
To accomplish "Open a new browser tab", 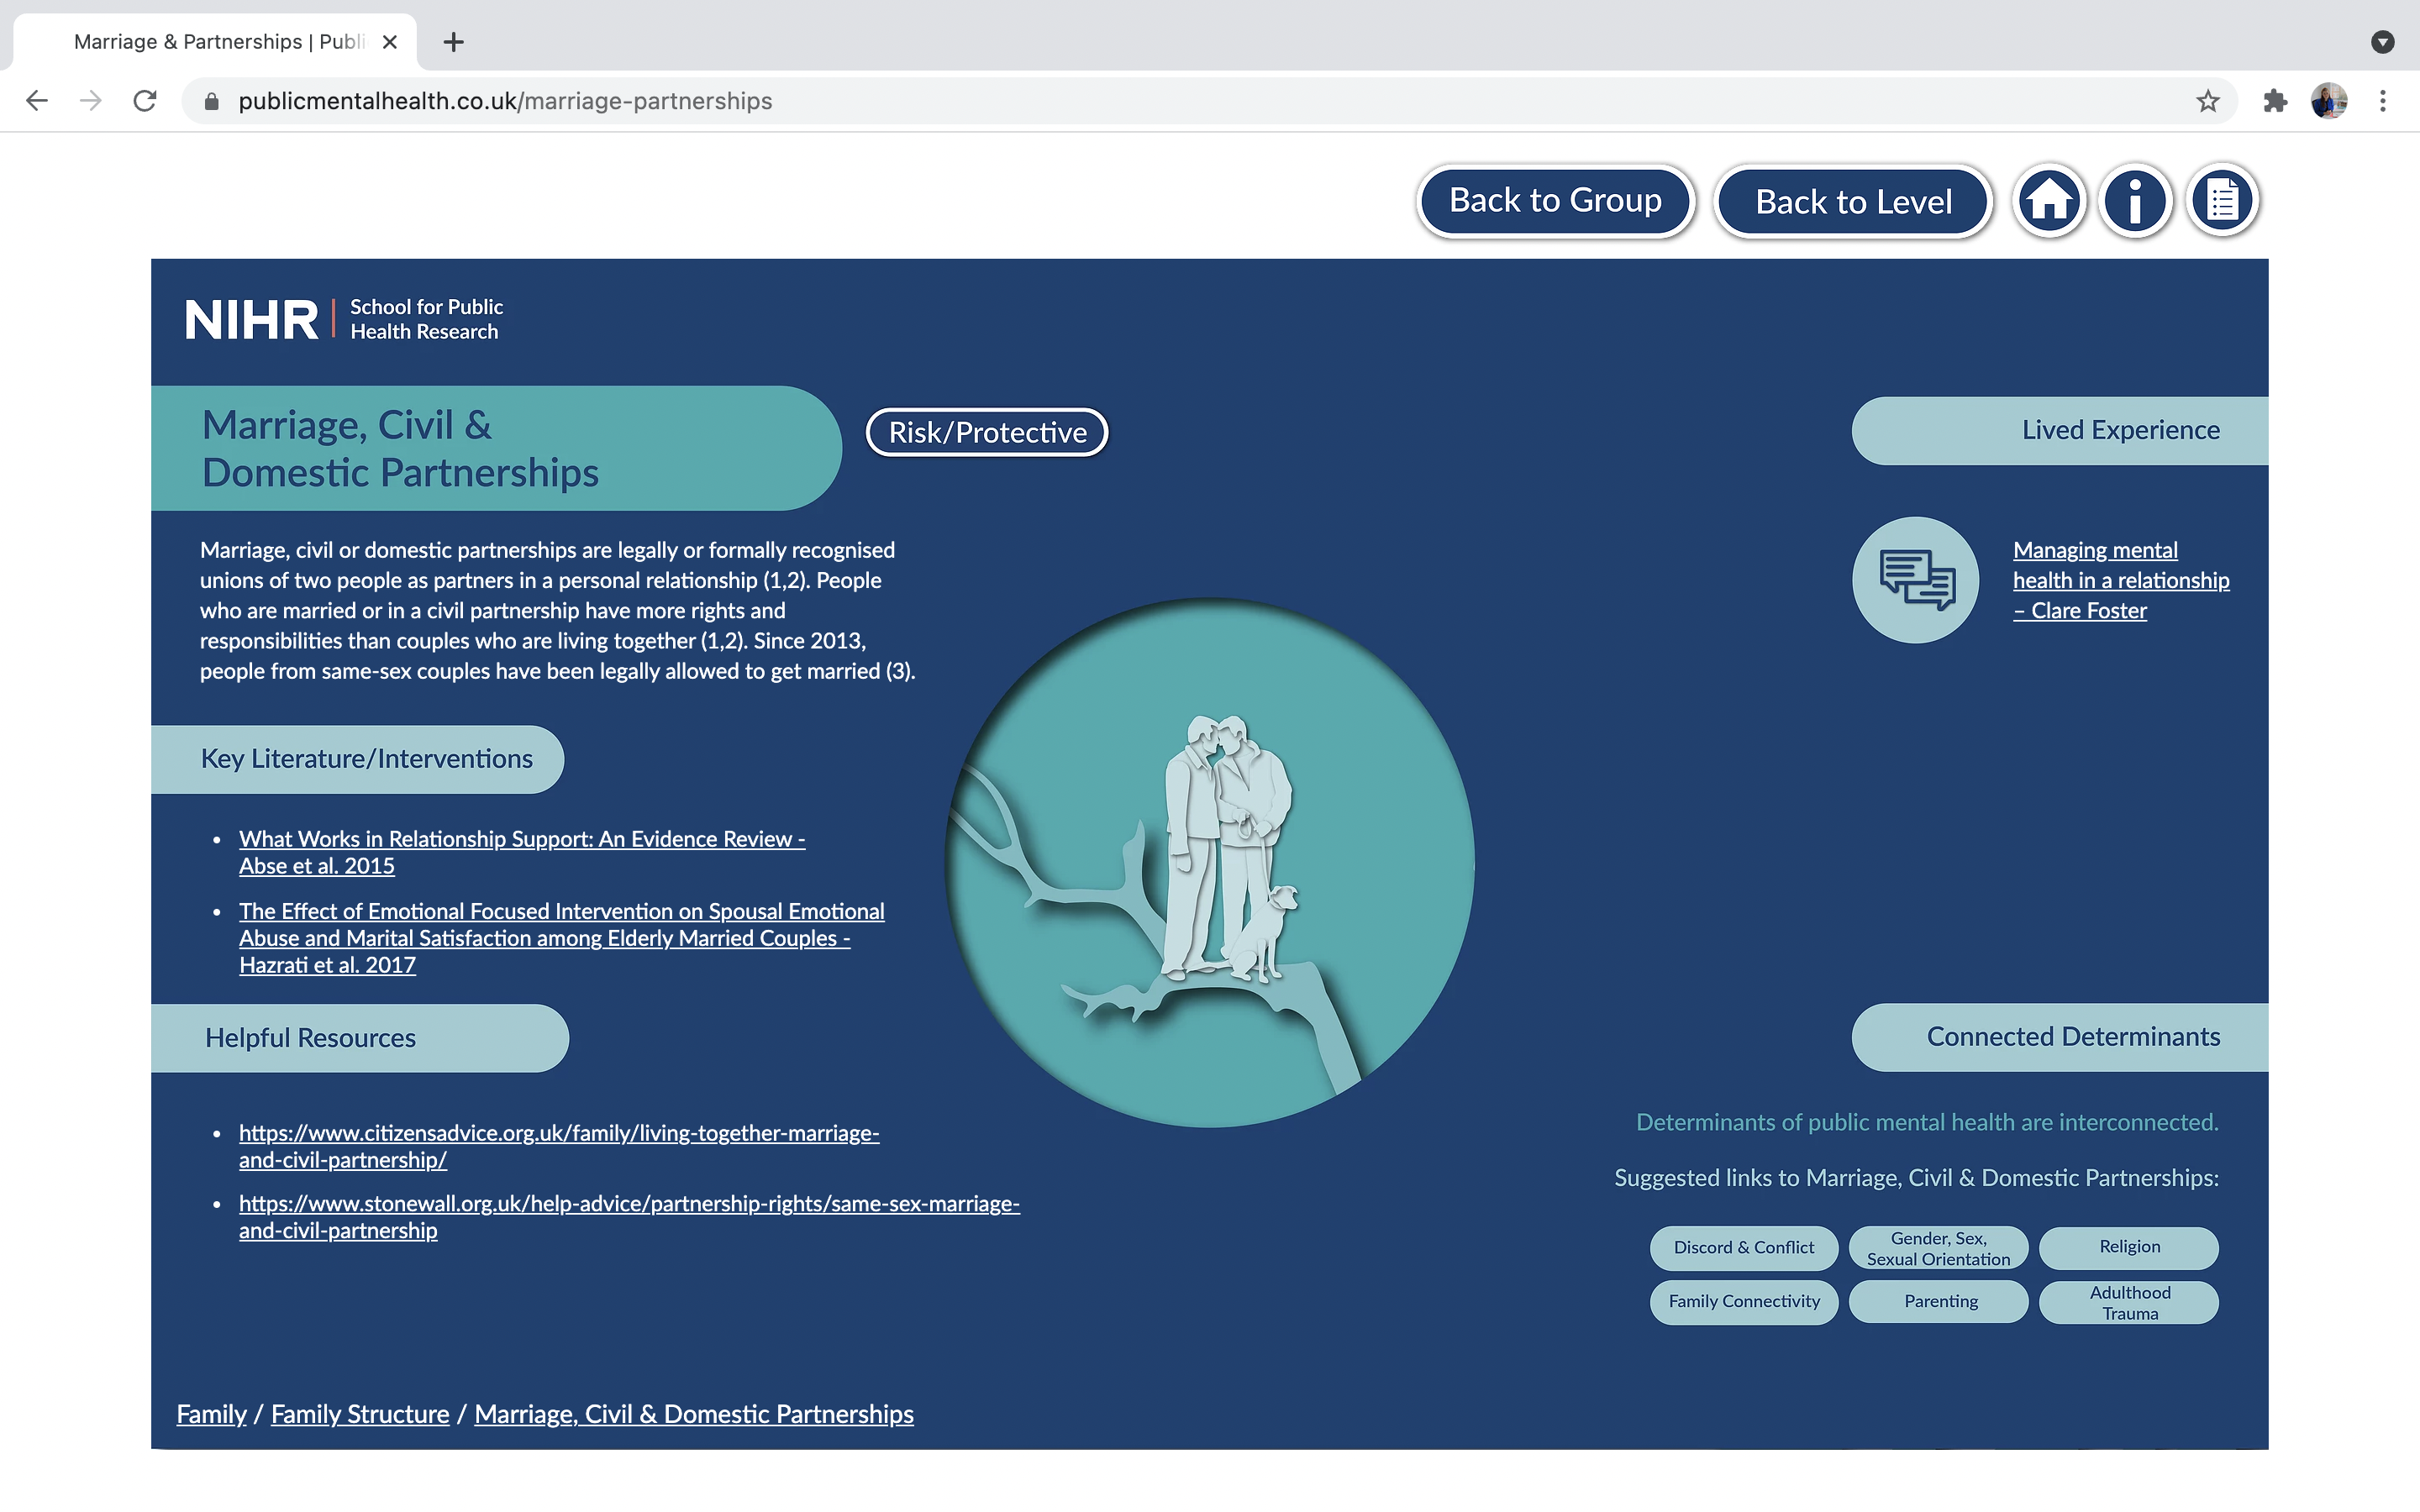I will (453, 42).
